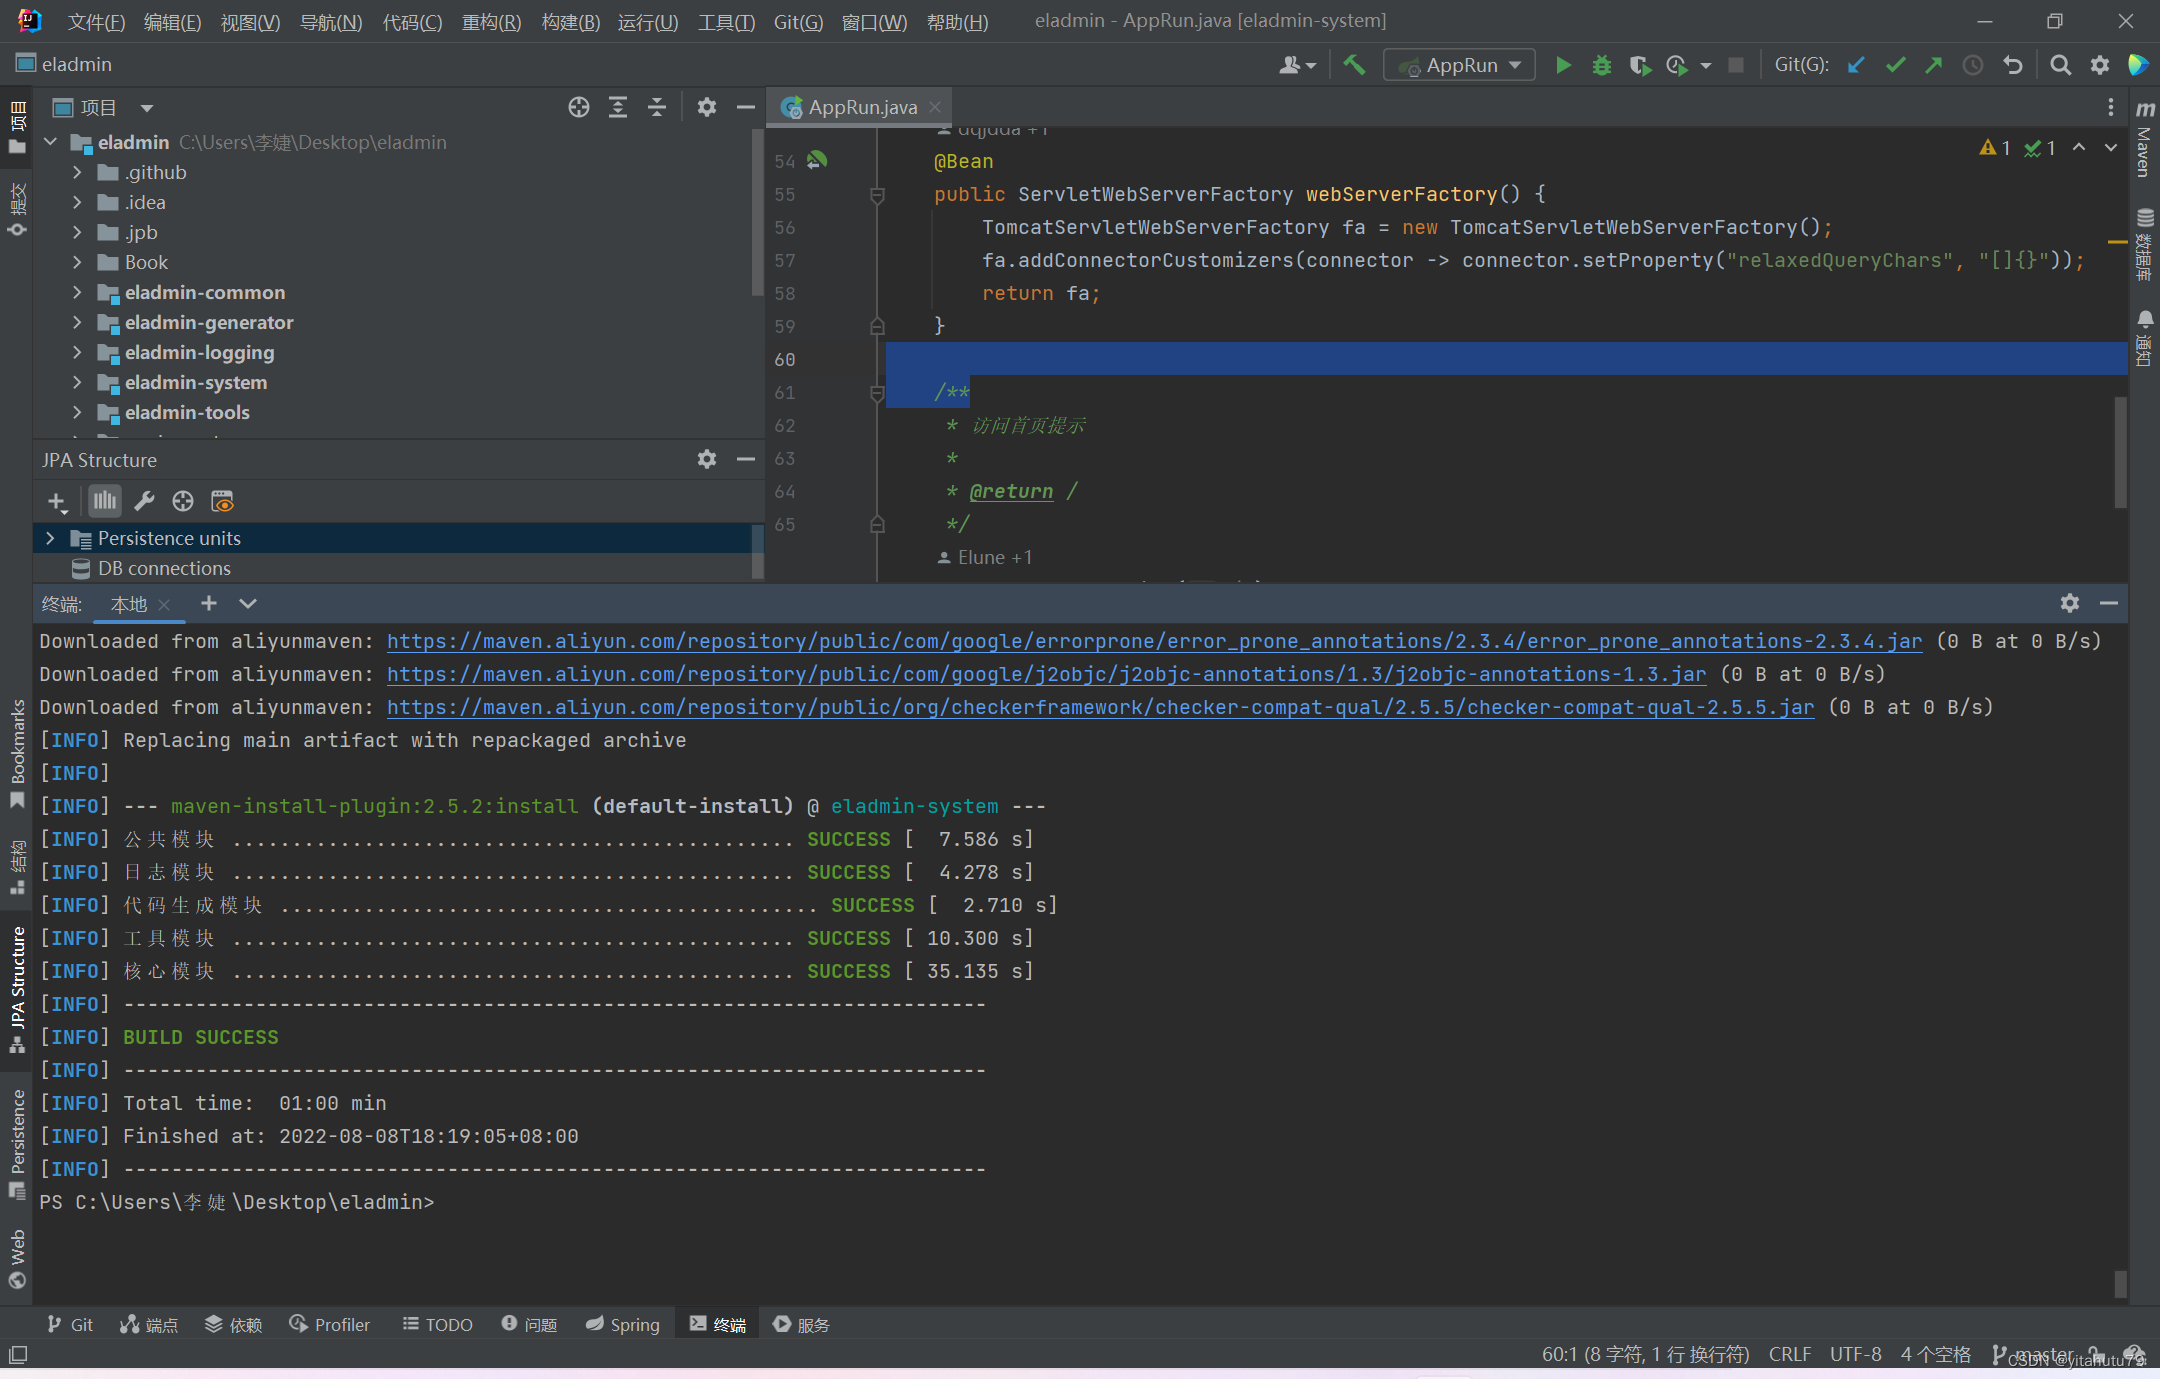Open the 重构(R) menu
The height and width of the screenshot is (1379, 2160).
[491, 22]
